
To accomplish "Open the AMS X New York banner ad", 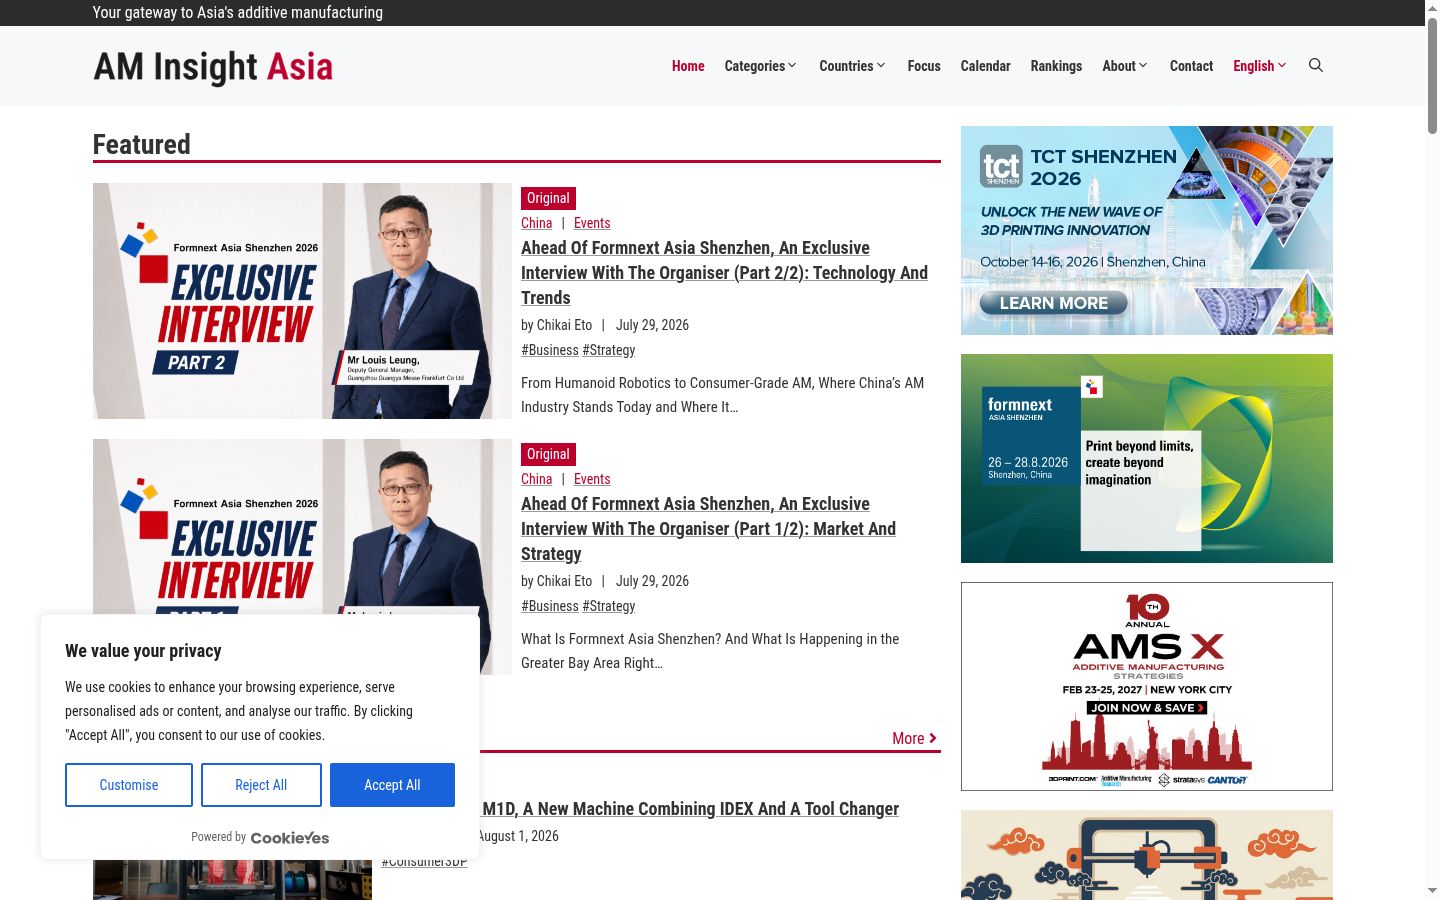I will pos(1147,686).
